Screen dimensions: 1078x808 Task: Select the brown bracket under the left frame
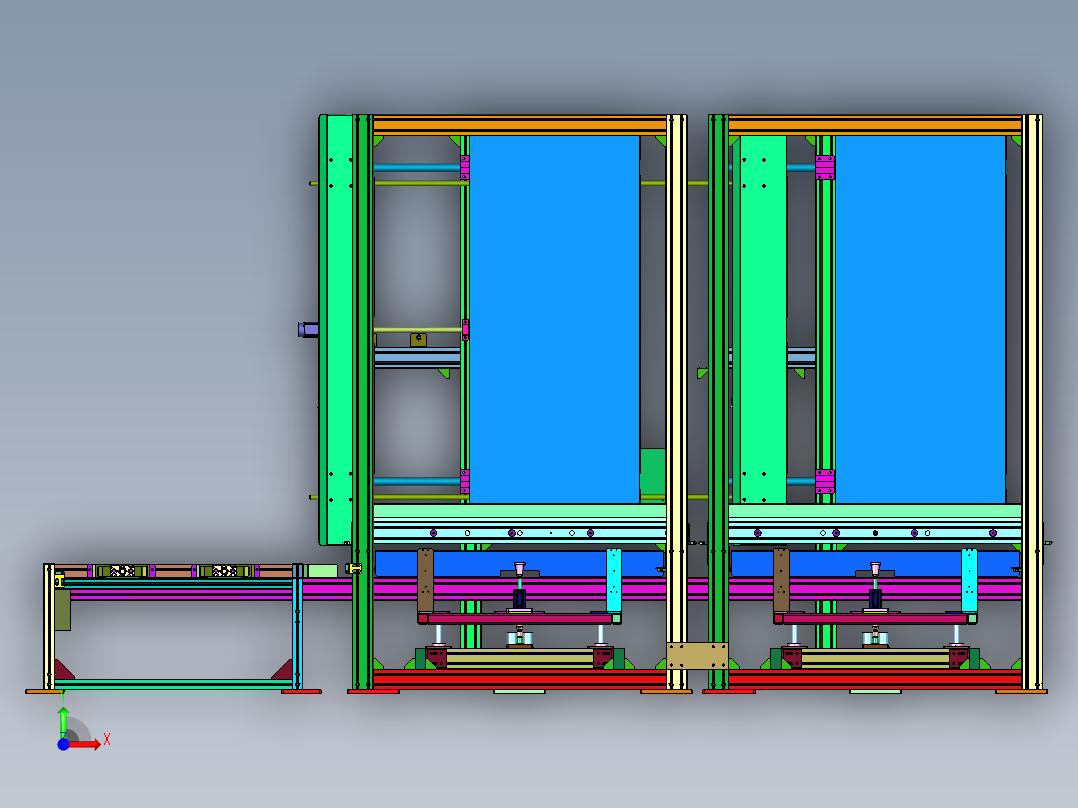point(426,580)
